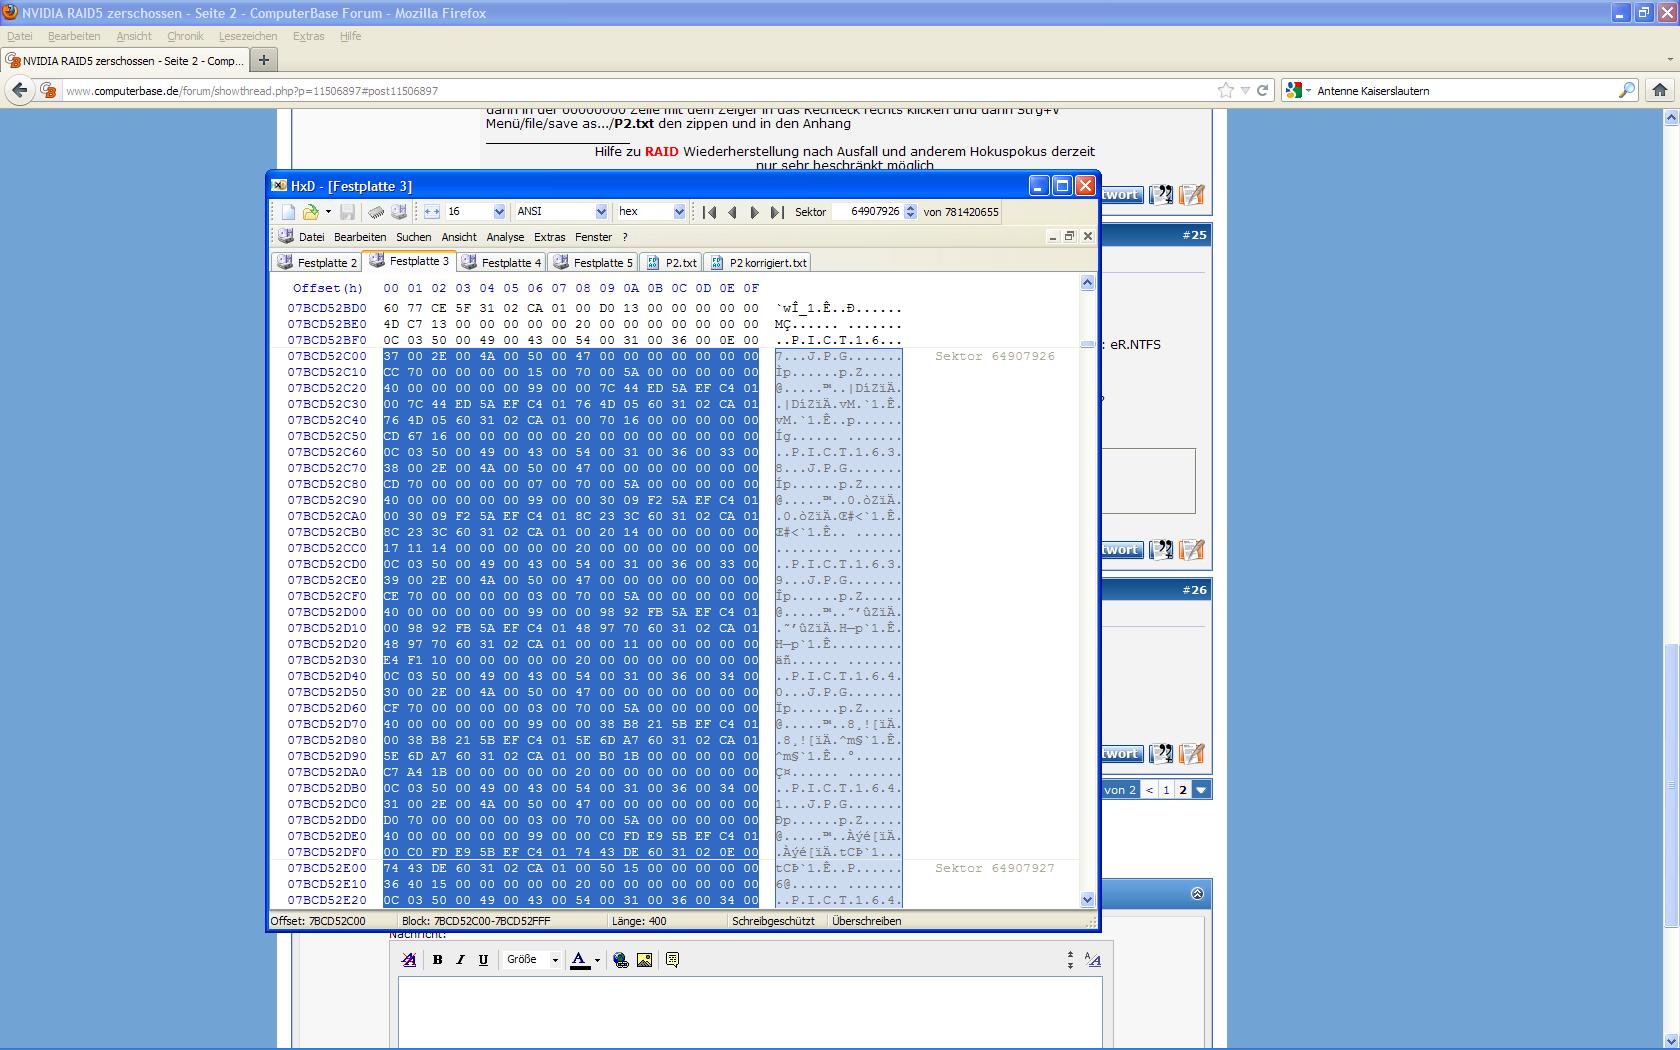Click offset row 07BCD52C00 in HxD
The height and width of the screenshot is (1050, 1680).
[327, 356]
